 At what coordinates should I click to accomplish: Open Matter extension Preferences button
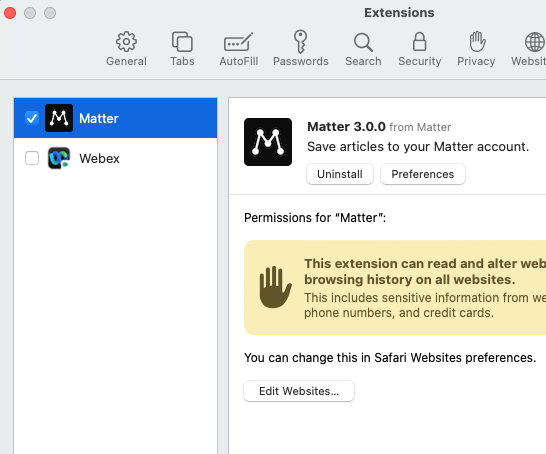[x=423, y=174]
